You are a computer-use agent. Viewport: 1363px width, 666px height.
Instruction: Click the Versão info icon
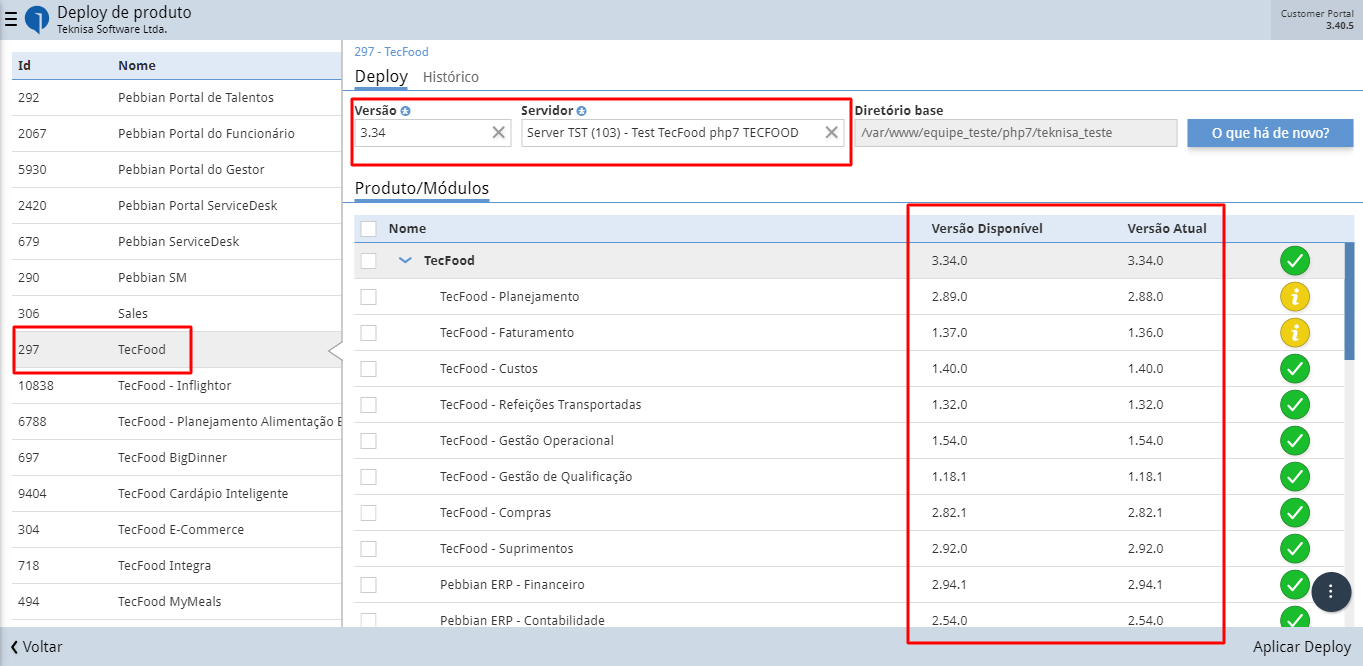[406, 111]
